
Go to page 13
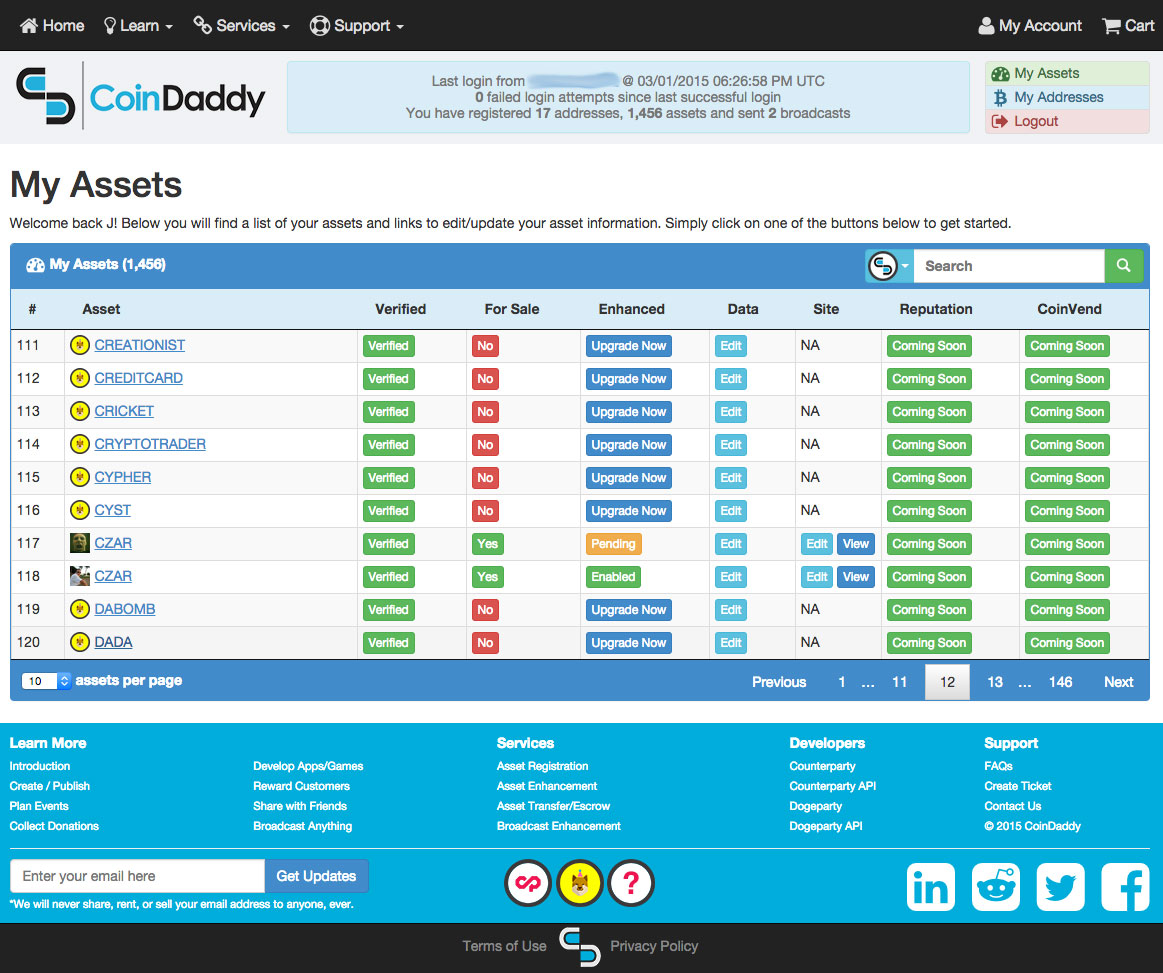[995, 682]
